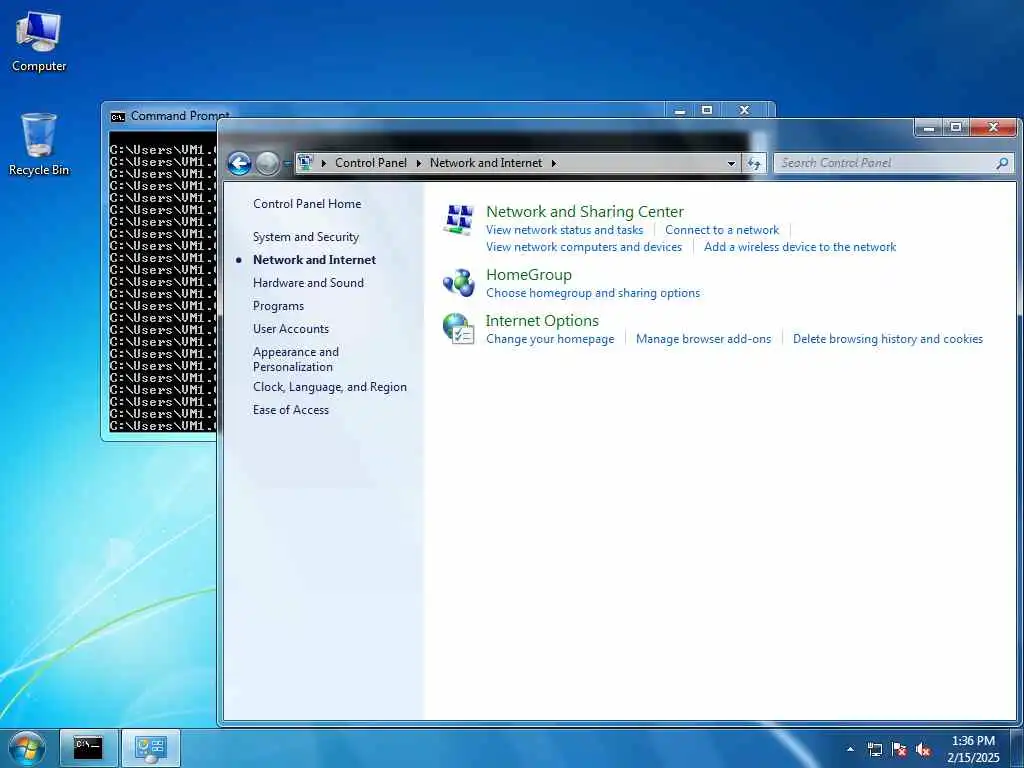
Task: Show hidden tray icons arrow
Action: tap(850, 749)
